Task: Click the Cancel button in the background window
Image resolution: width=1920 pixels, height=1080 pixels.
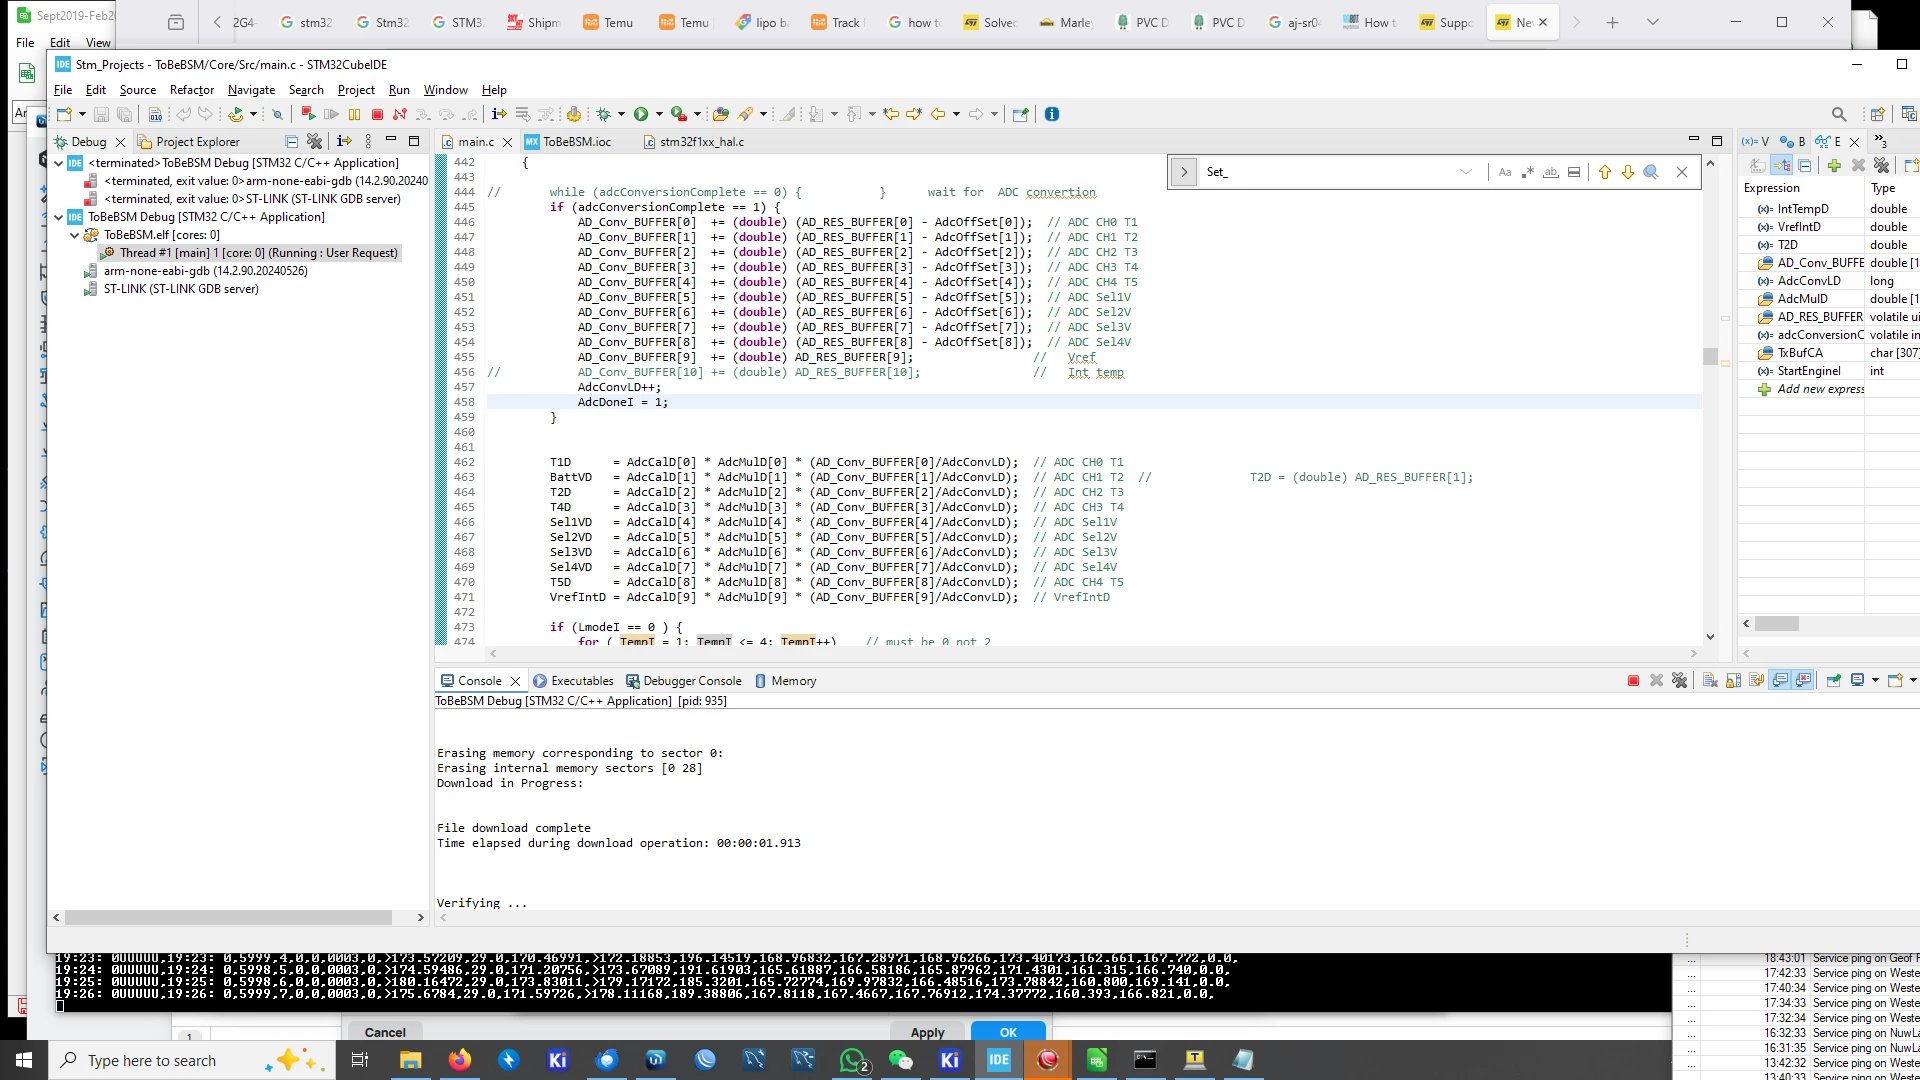Action: [x=385, y=1032]
